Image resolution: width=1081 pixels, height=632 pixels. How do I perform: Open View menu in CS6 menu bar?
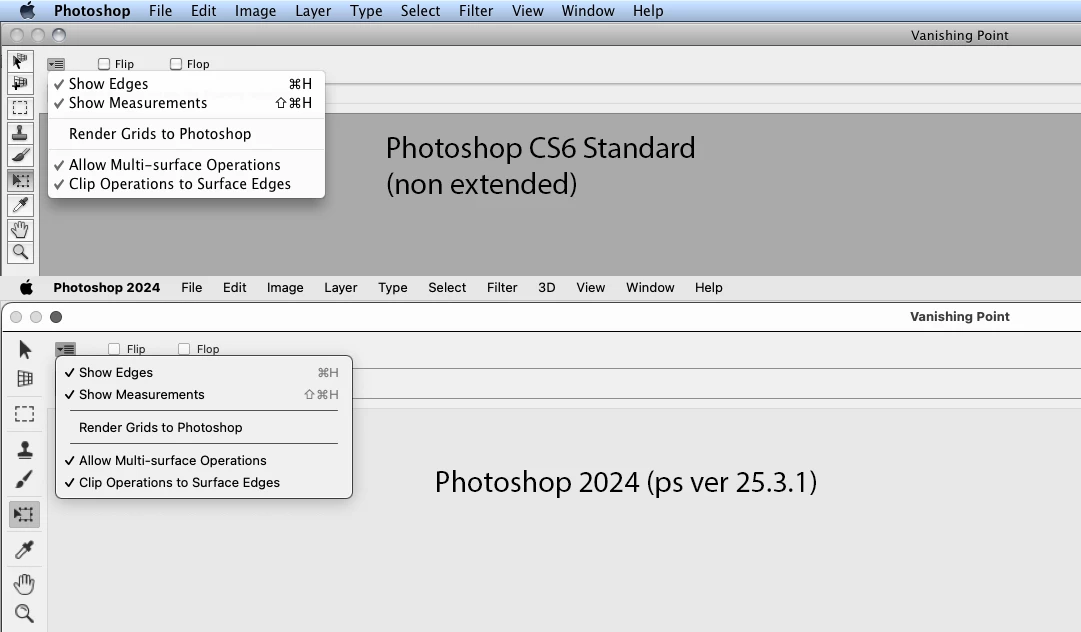point(527,11)
